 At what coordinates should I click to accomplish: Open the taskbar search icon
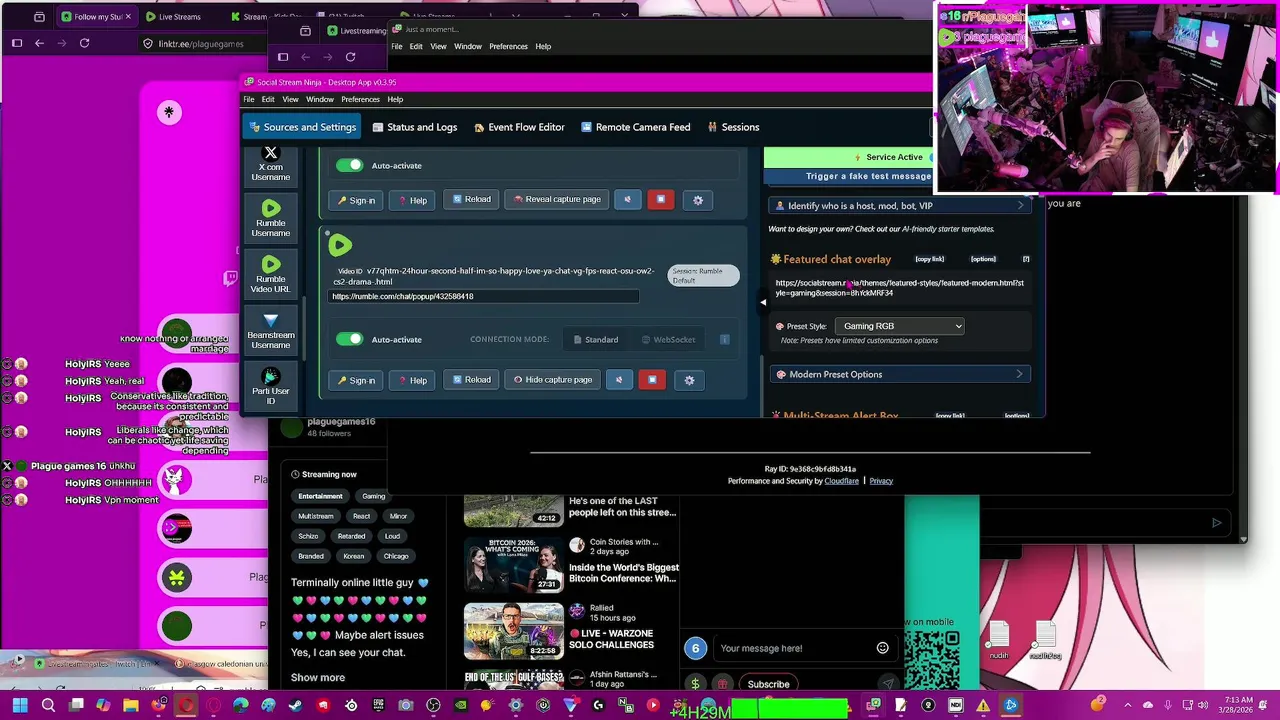click(48, 706)
